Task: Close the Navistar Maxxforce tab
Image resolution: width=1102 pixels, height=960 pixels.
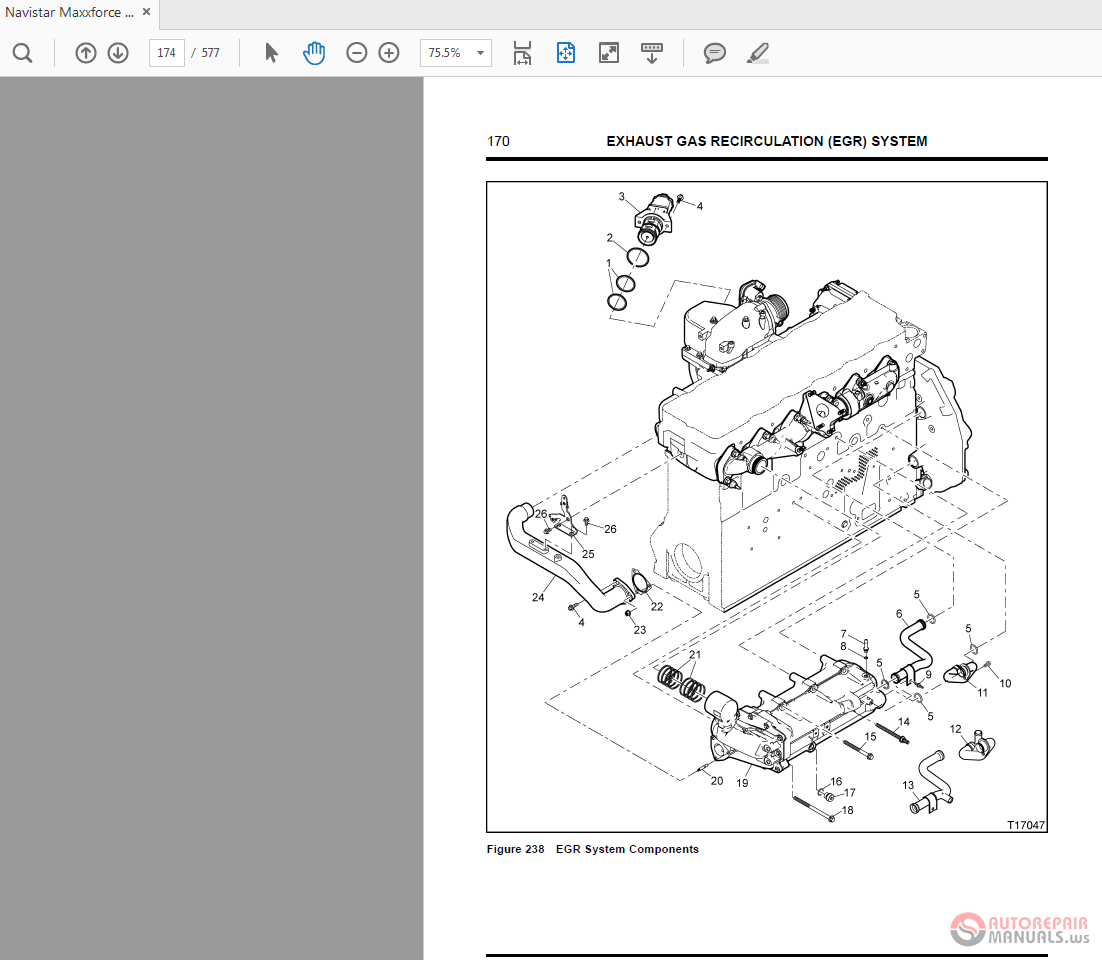Action: 146,12
